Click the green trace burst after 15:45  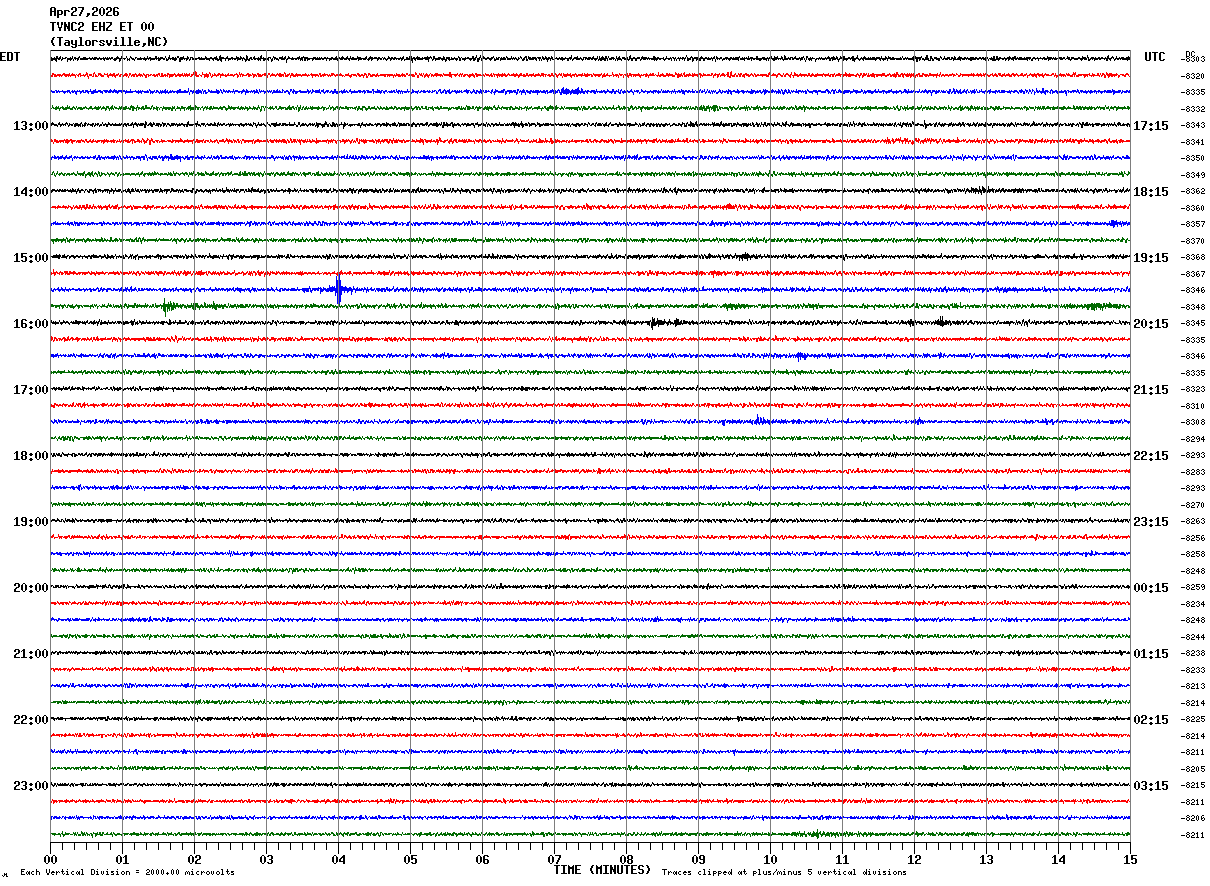tap(168, 306)
